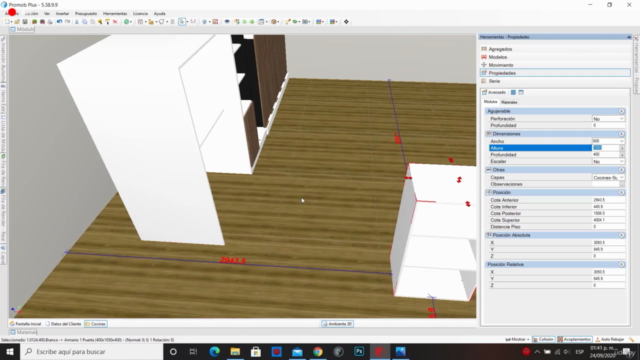Toggle the Avanzado properties mode
This screenshot has height=360, width=640.
494,93
